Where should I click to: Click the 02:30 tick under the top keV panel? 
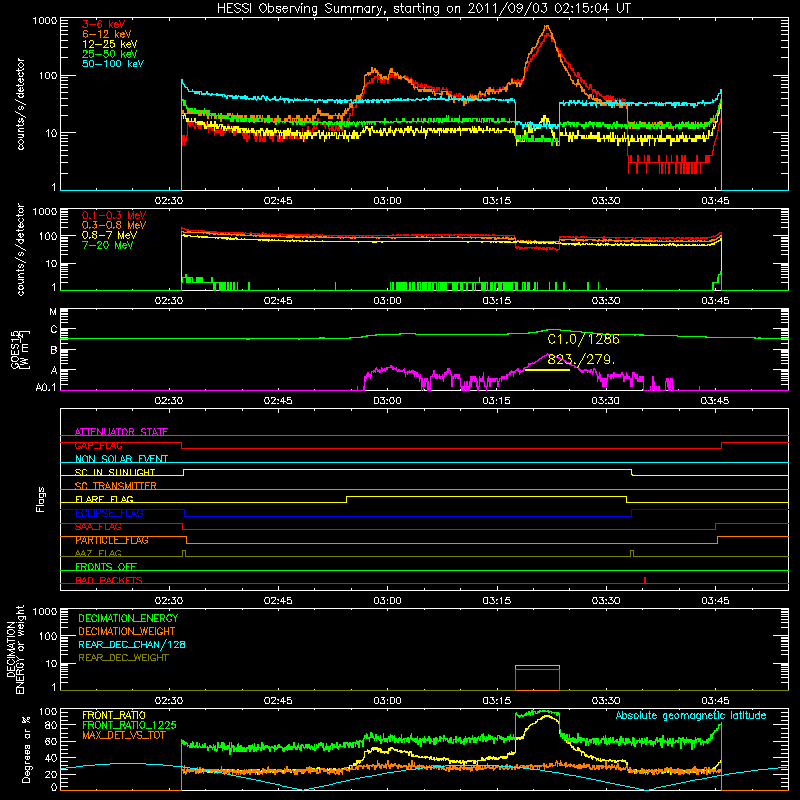(x=168, y=201)
